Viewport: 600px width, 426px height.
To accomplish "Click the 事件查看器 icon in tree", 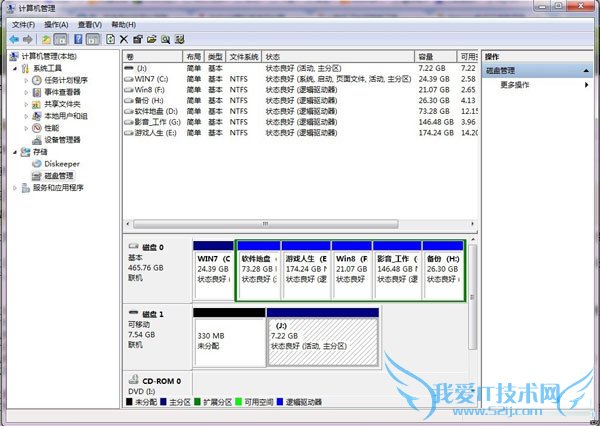I will (37, 92).
